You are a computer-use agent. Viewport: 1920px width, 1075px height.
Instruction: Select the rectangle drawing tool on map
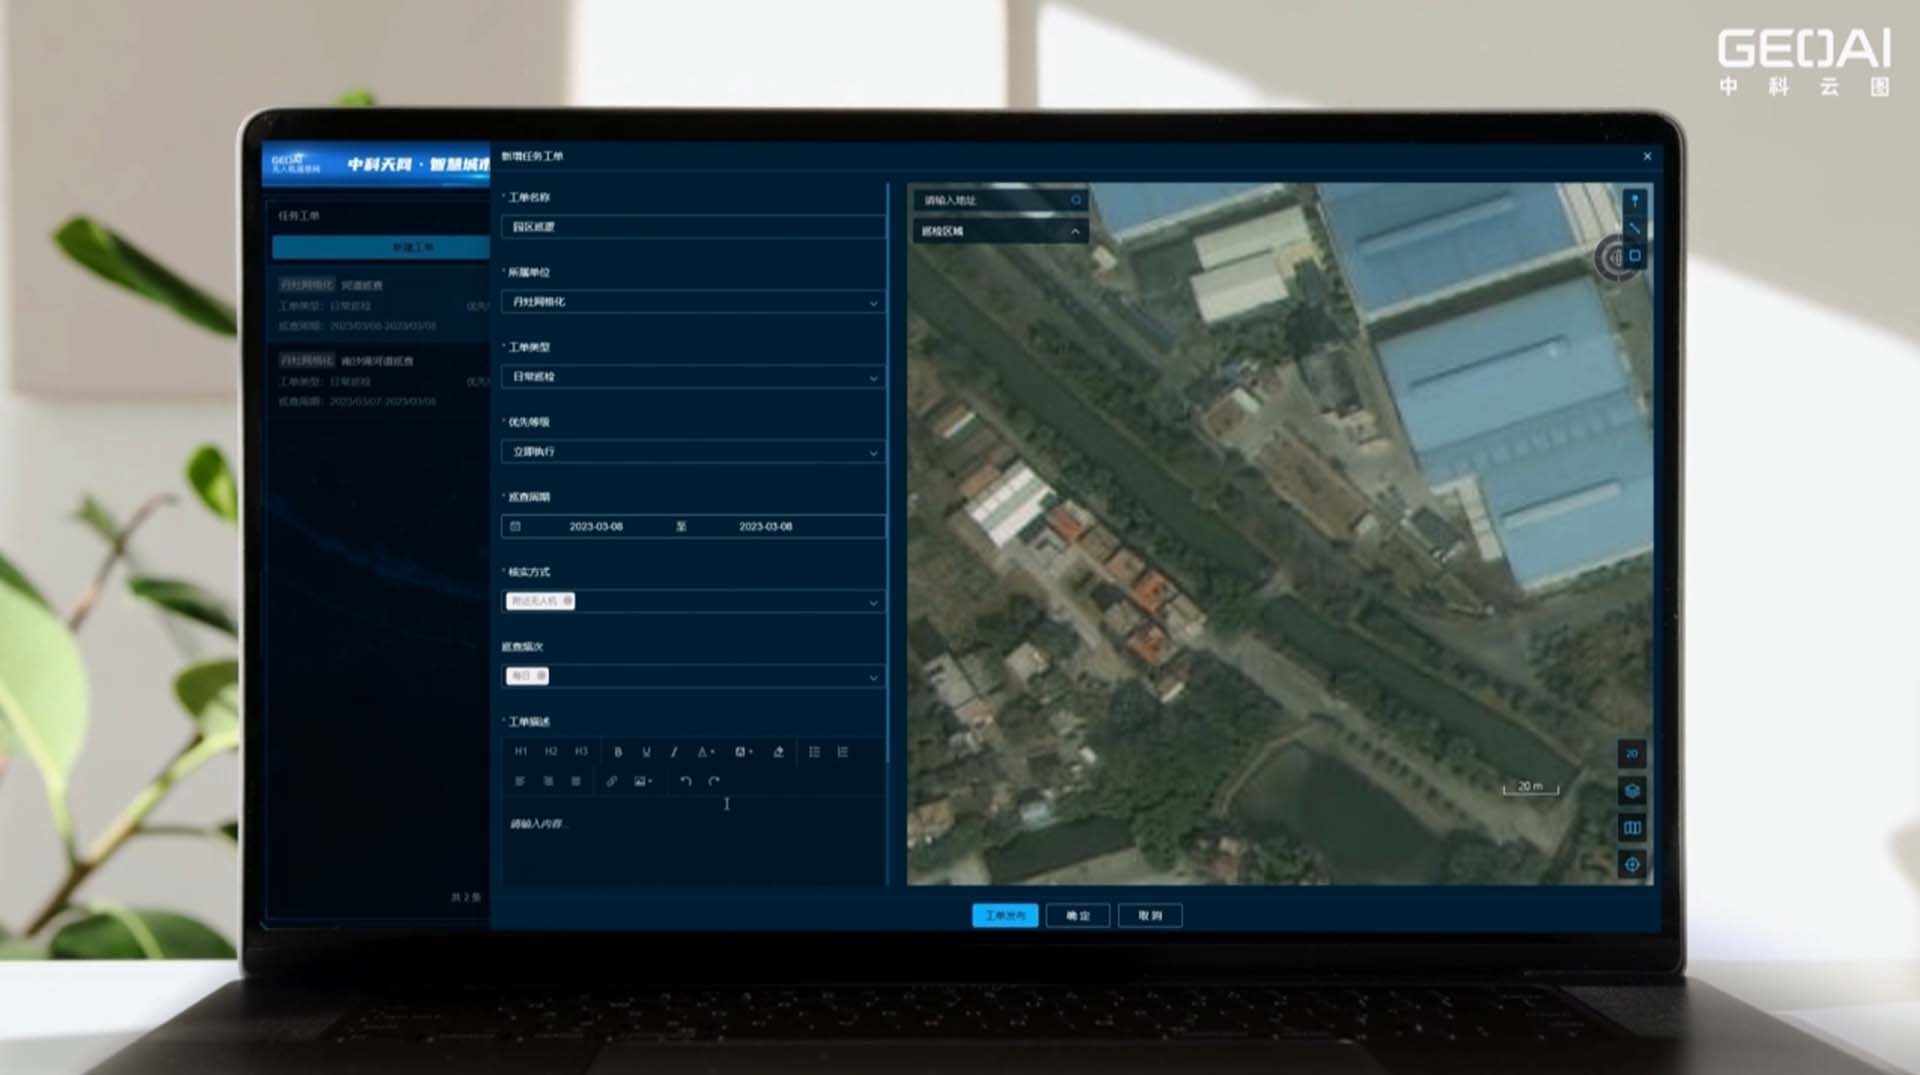(1635, 256)
